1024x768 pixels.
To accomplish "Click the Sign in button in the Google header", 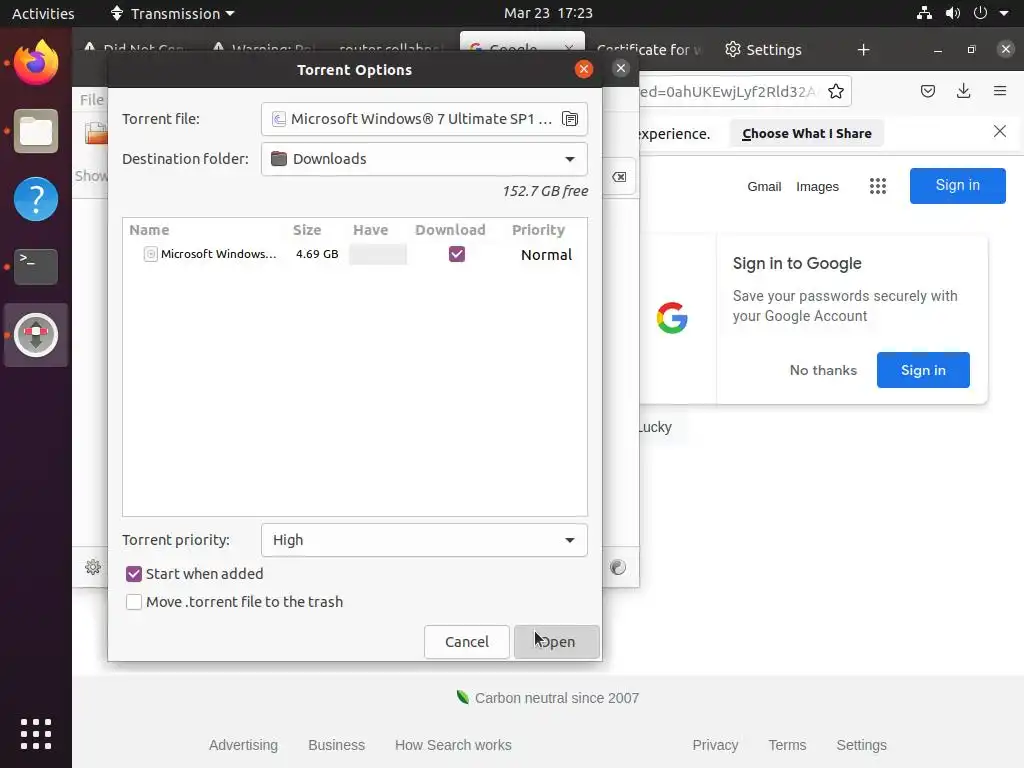I will coord(957,185).
